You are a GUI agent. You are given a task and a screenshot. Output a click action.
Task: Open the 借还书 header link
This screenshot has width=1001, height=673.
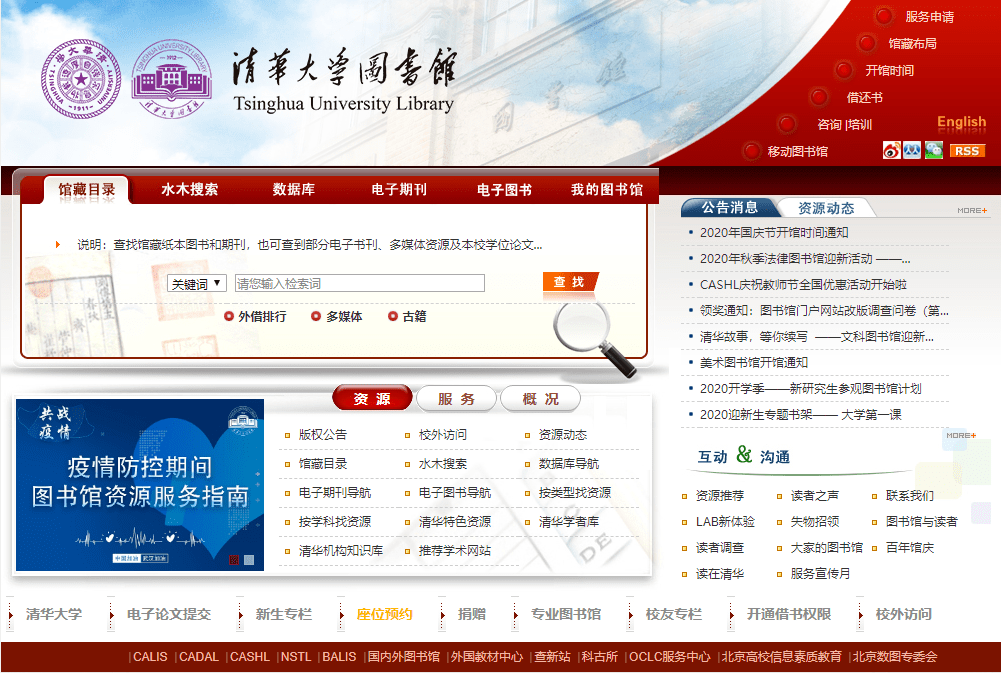[x=864, y=98]
